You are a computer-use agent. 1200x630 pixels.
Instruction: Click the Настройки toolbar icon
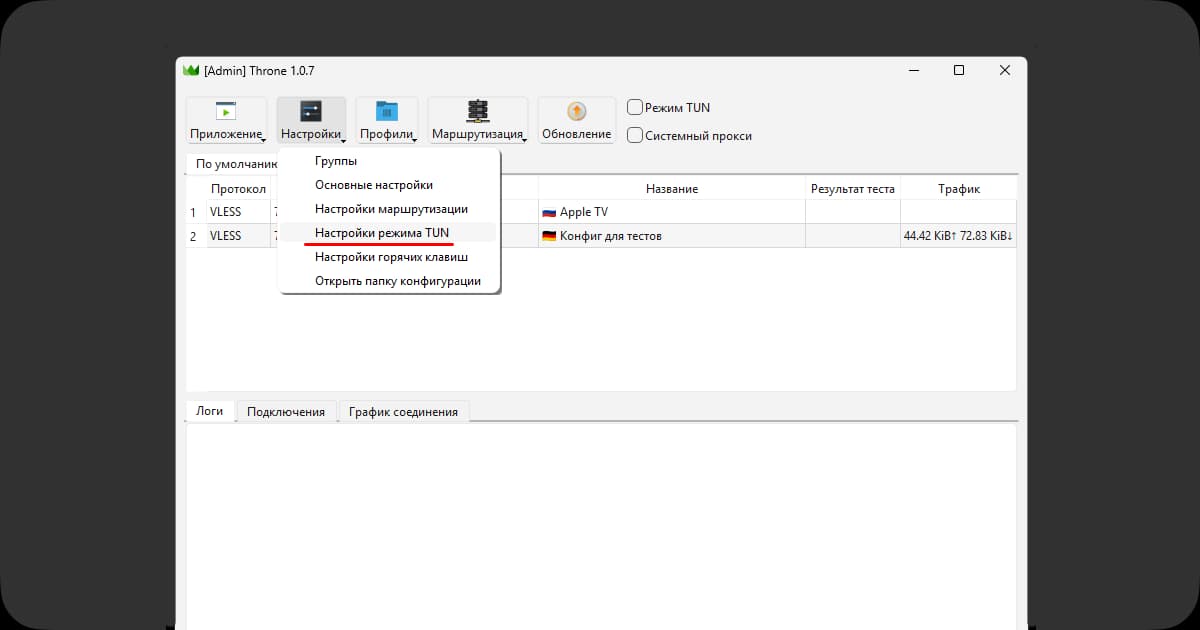(x=311, y=111)
